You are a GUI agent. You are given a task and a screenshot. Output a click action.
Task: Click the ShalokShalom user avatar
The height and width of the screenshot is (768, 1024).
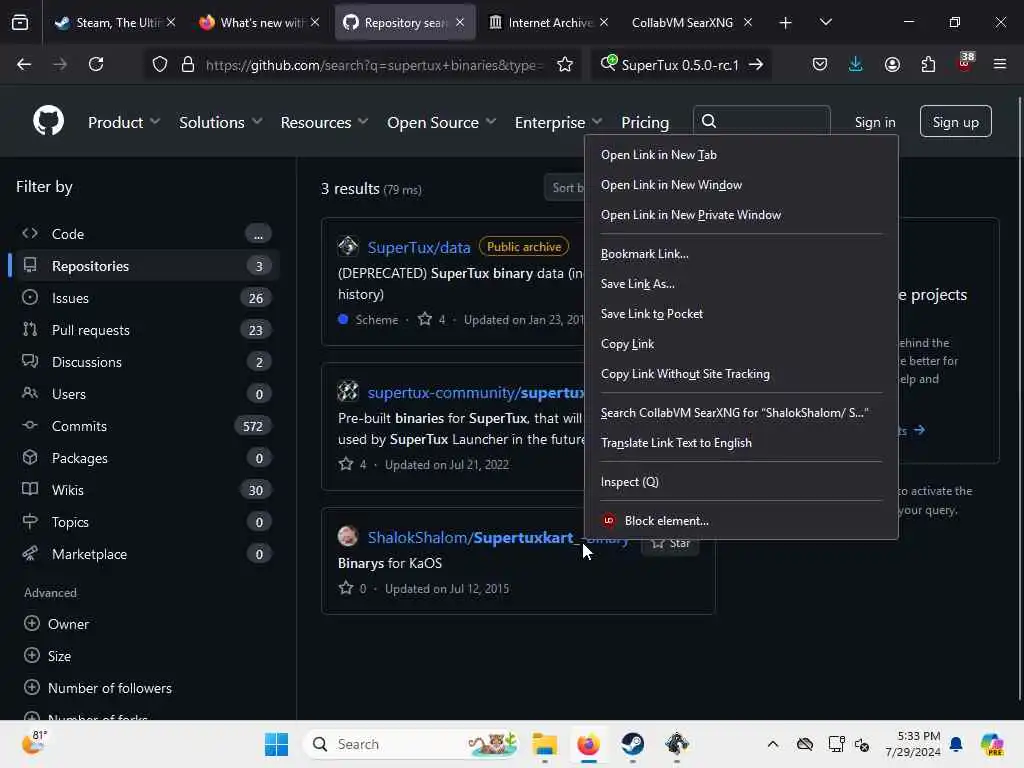pos(347,536)
